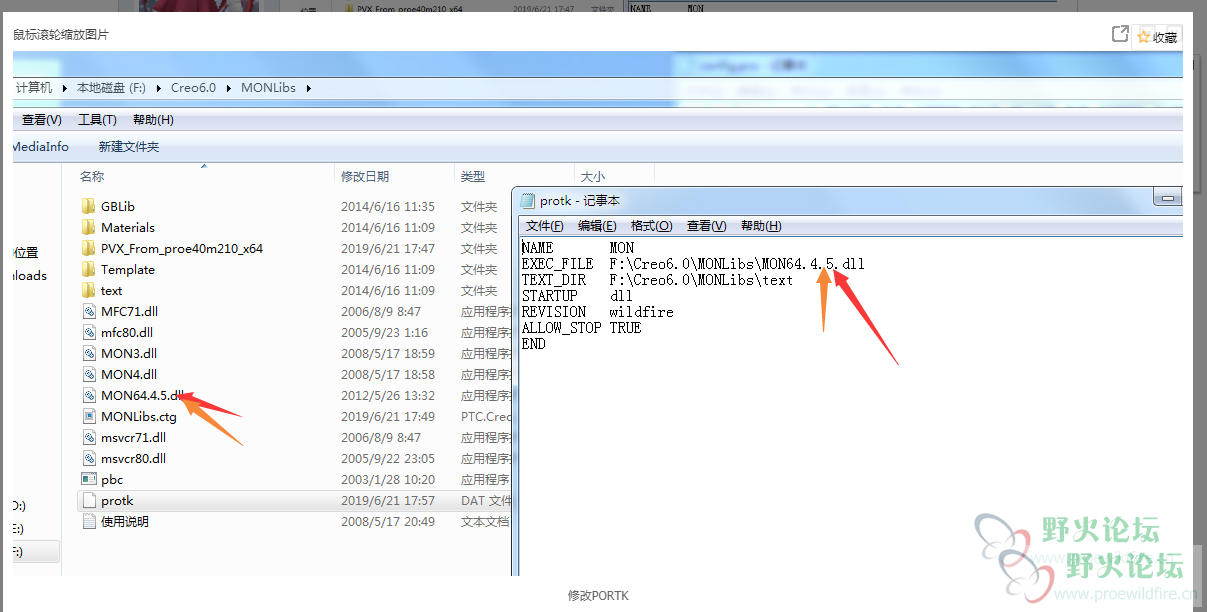Image resolution: width=1207 pixels, height=612 pixels.
Task: Click the TEXT_DIR line in Notepad
Action: tap(657, 280)
